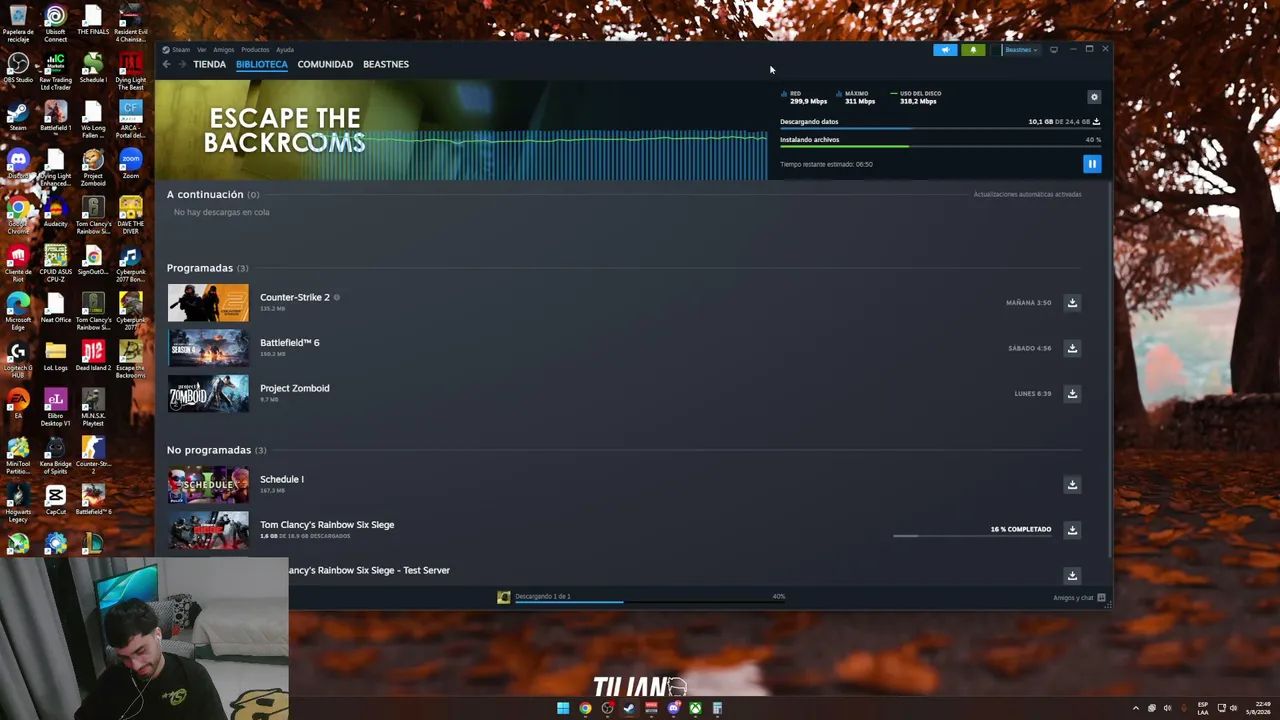Click the Schedule I title link
The width and height of the screenshot is (1280, 720).
point(282,479)
